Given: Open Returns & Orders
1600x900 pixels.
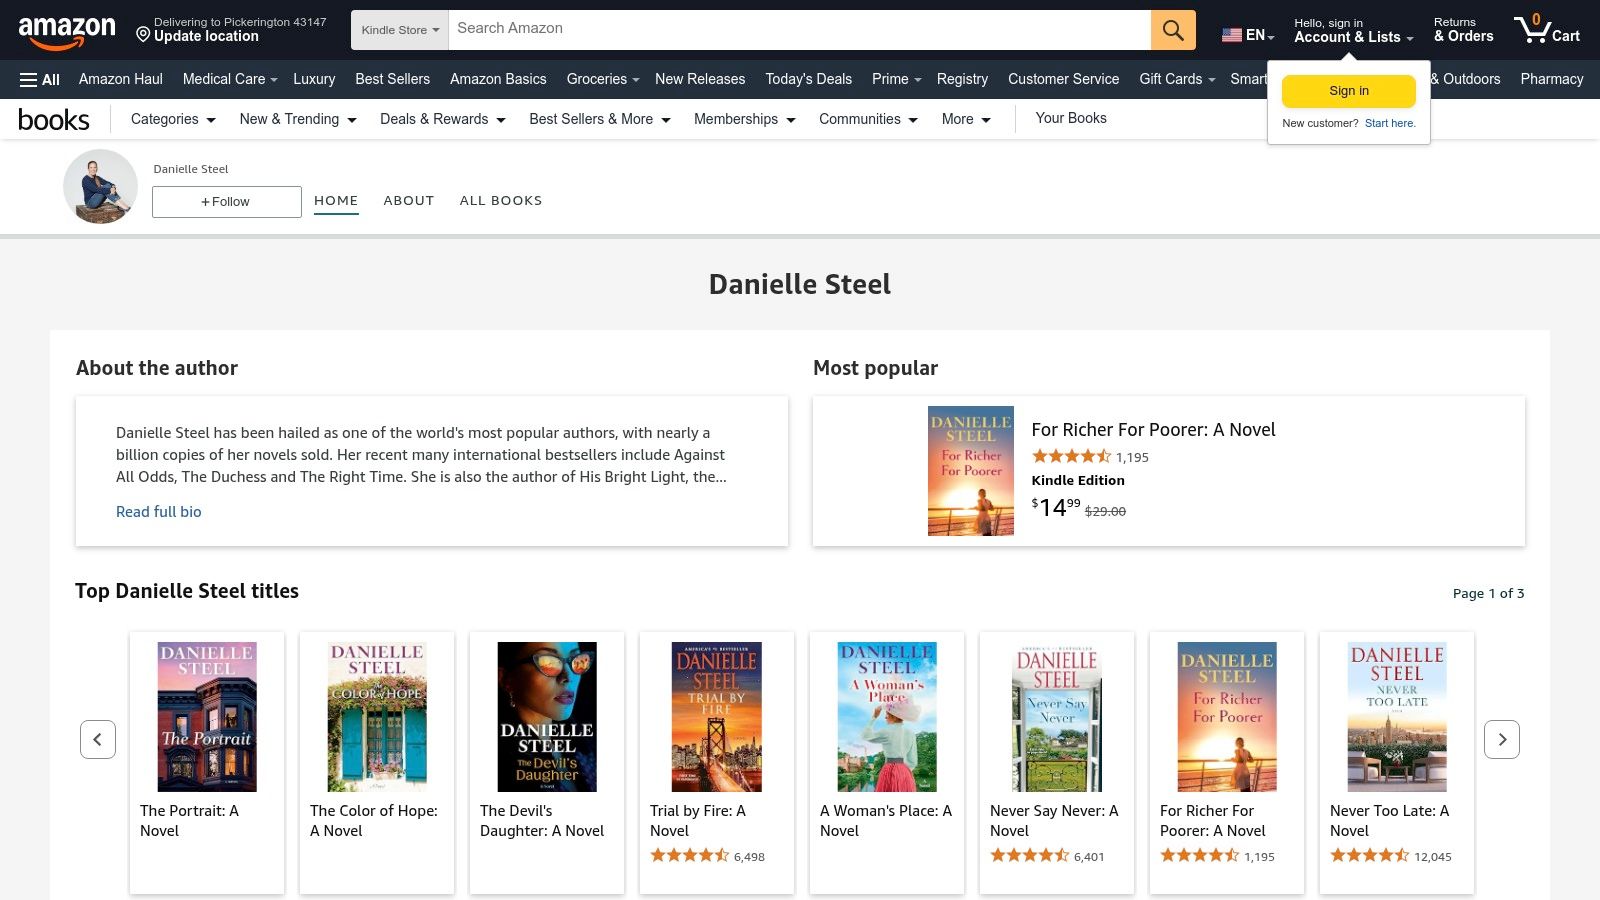Looking at the screenshot, I should [x=1463, y=31].
